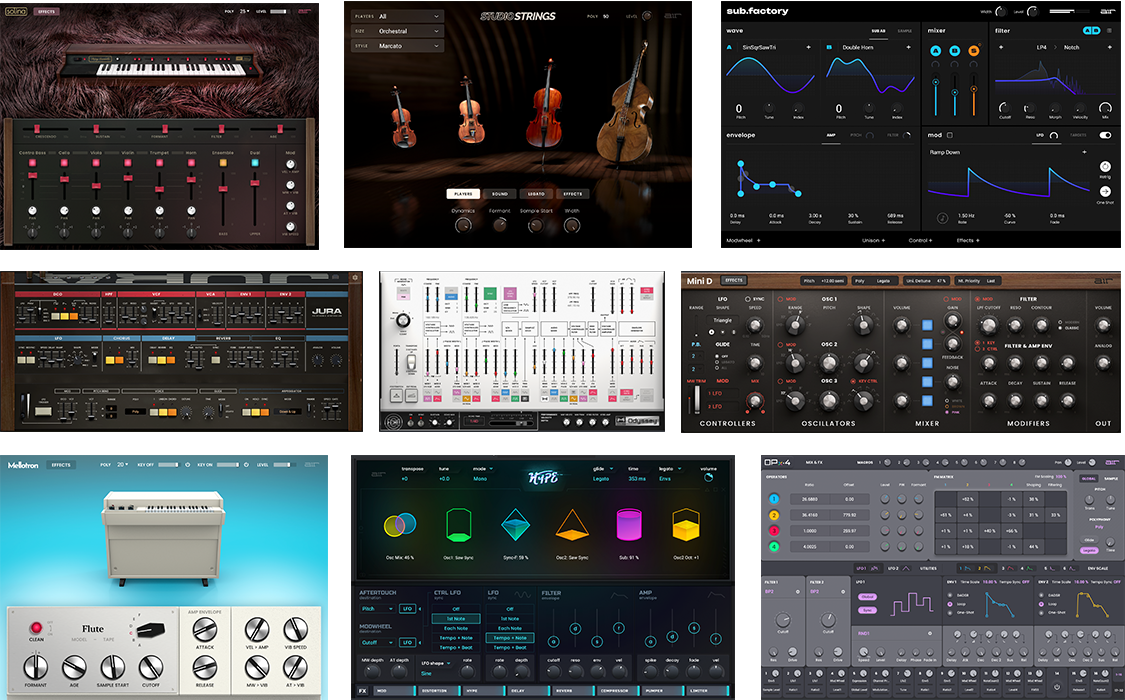Select the ENV 1 Loop radio in OPx-4
This screenshot has height=700, width=1125.
pyautogui.click(x=951, y=604)
